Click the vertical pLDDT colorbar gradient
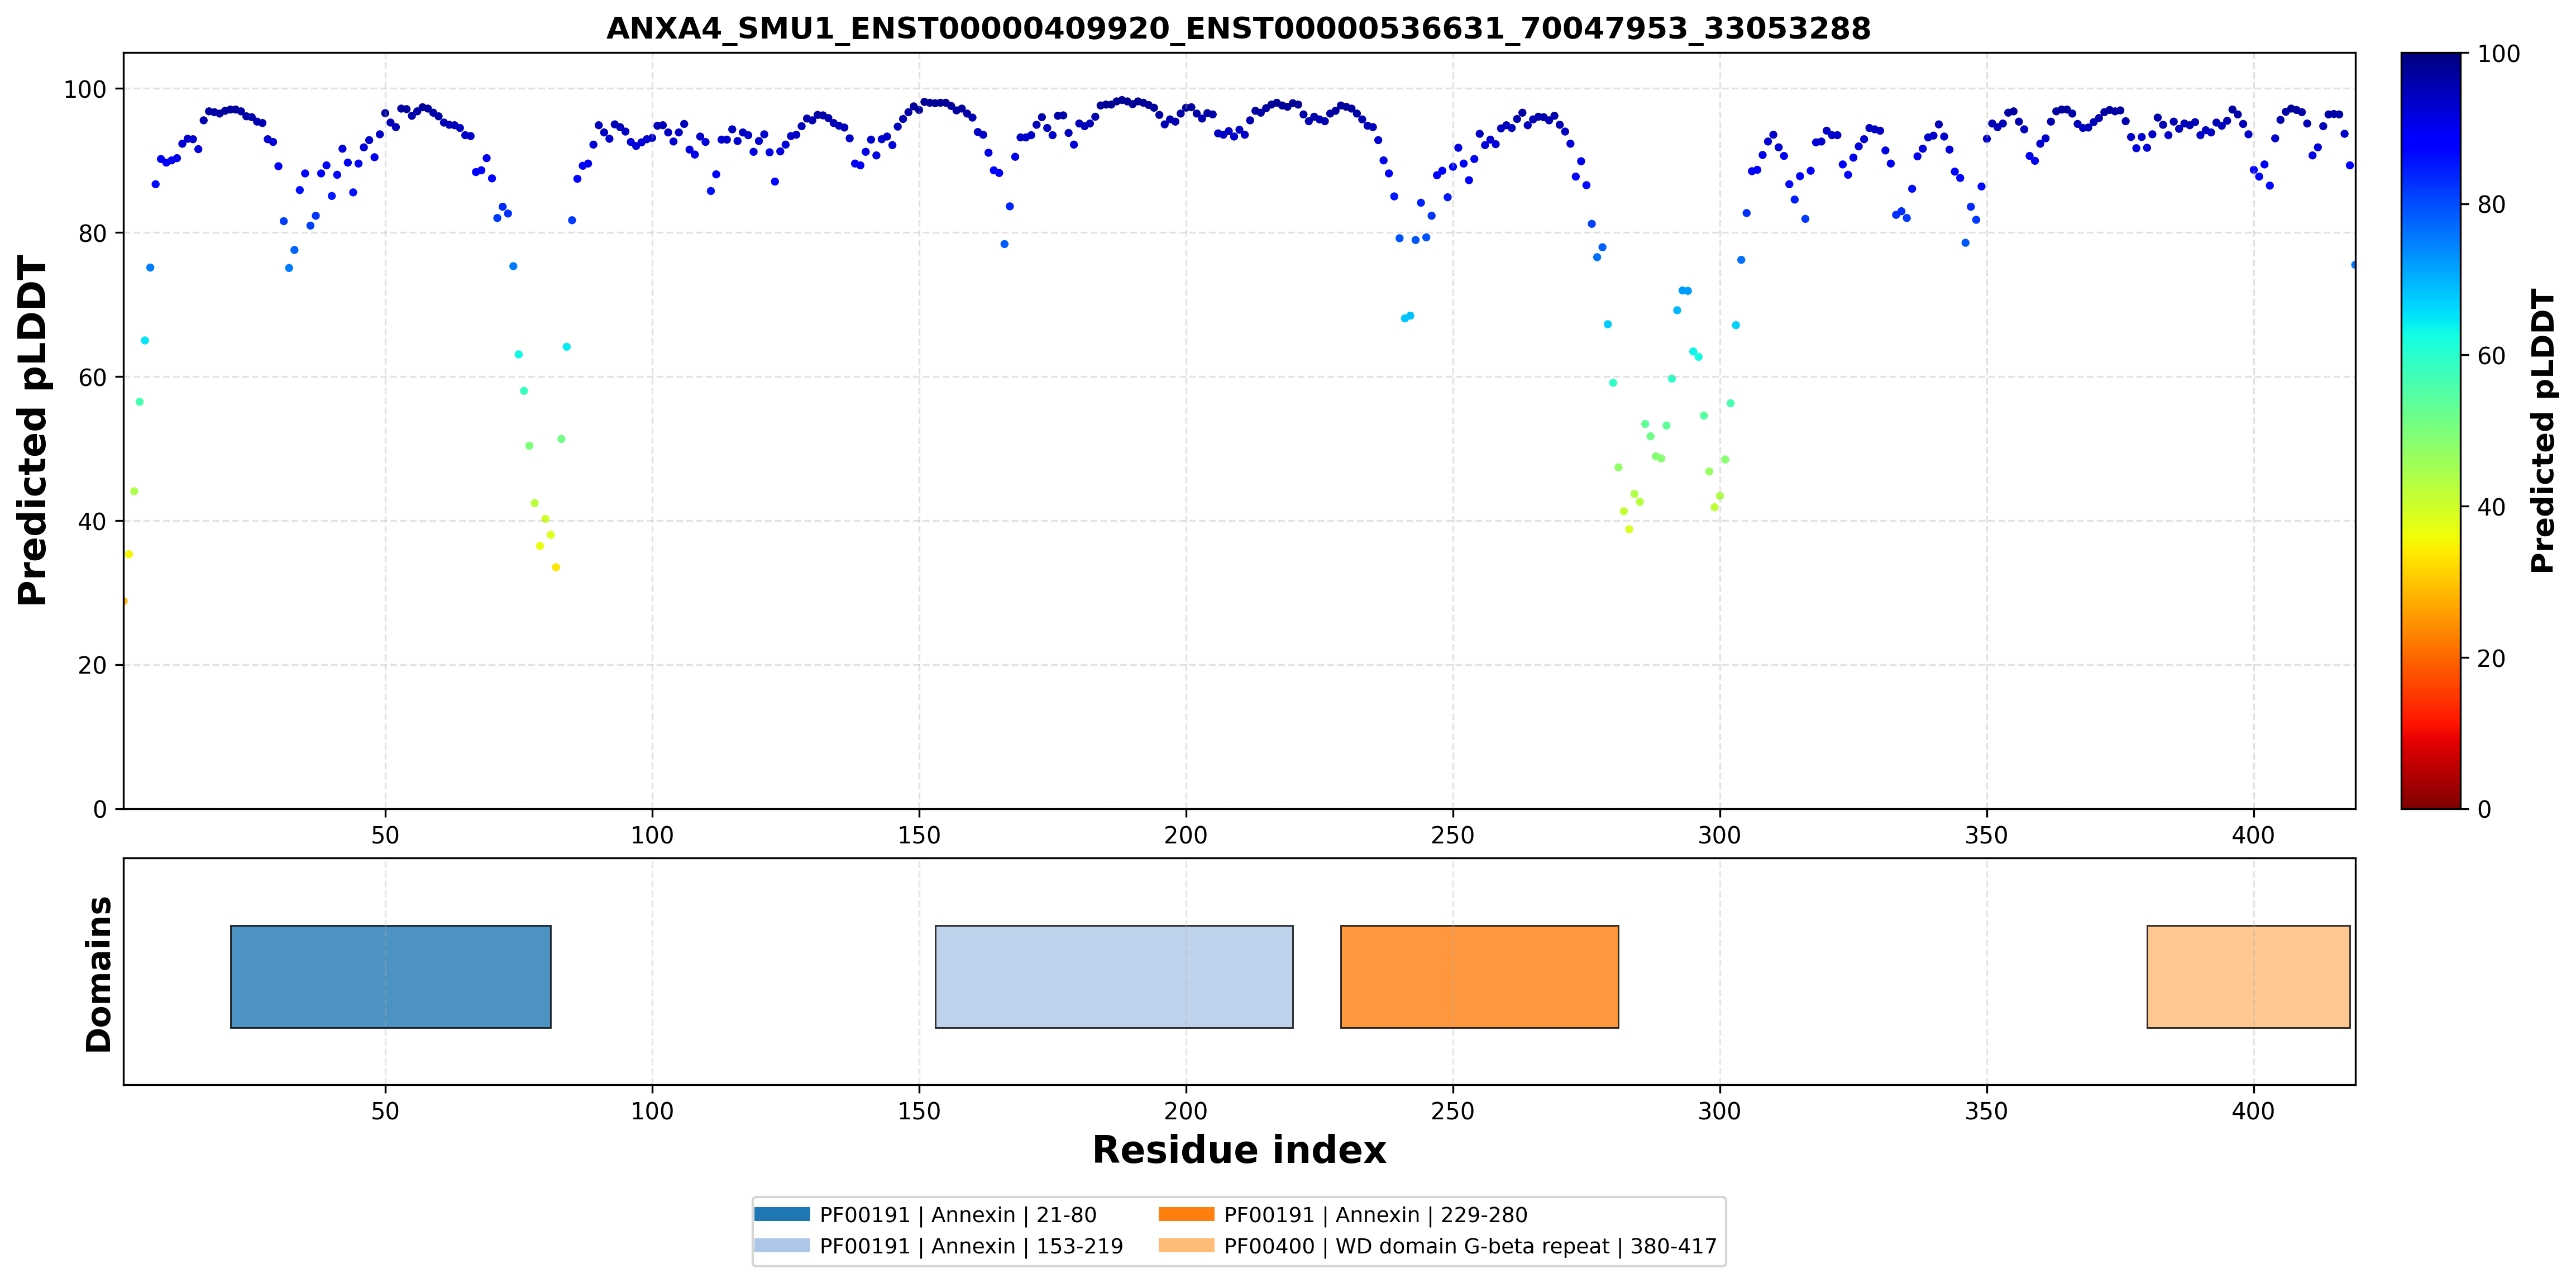 [x=2431, y=431]
